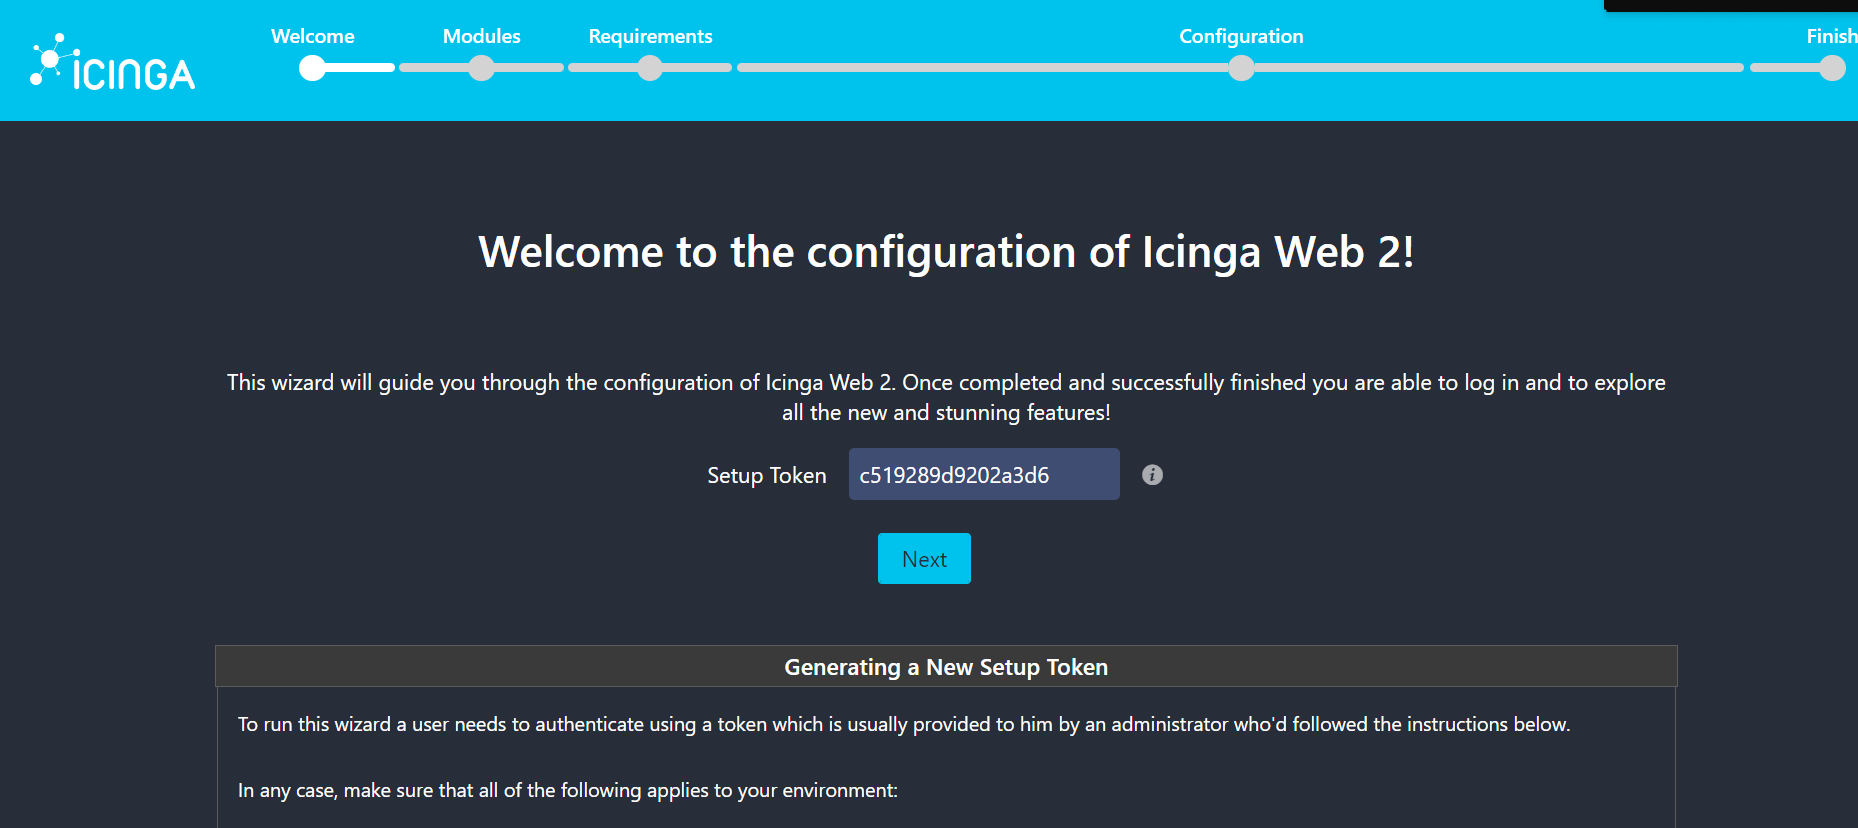The image size is (1858, 828).
Task: Focus the Setup Token input field
Action: (984, 475)
